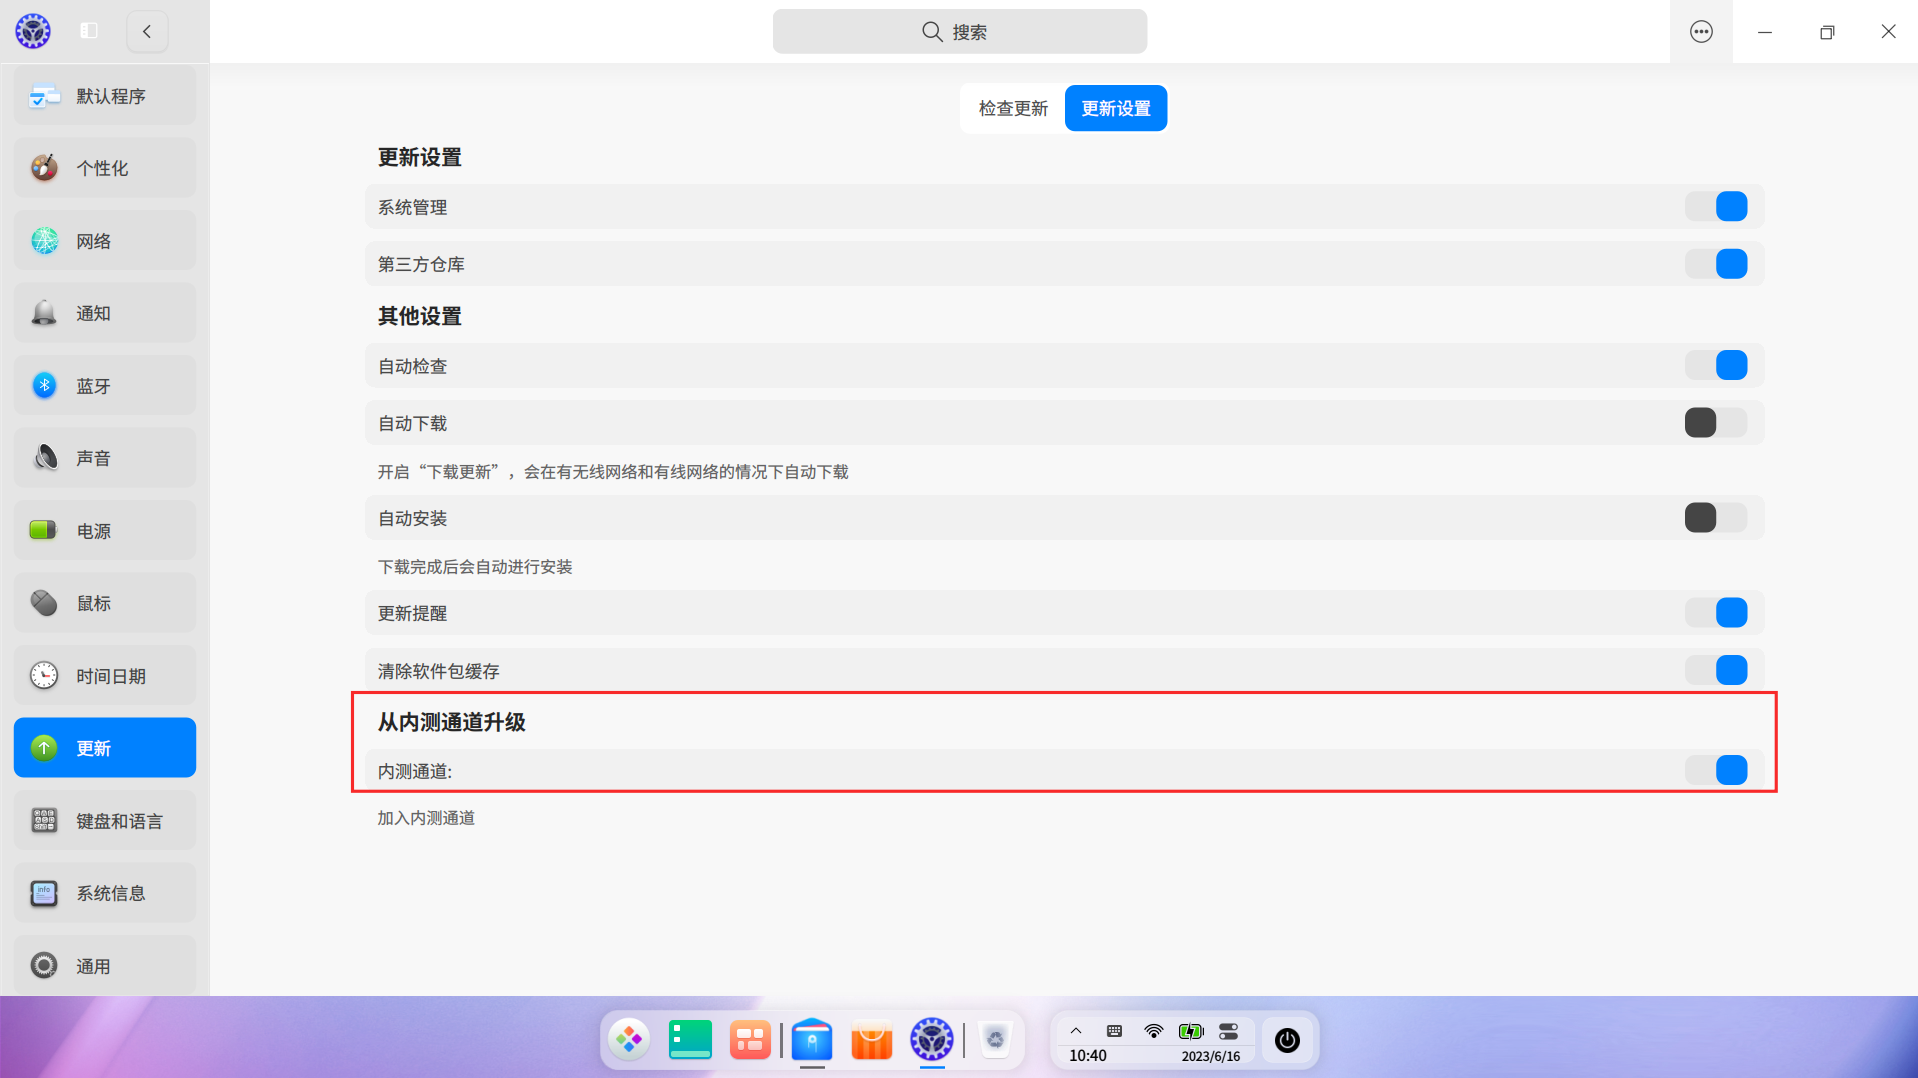Open 系统信息 system info
This screenshot has width=1918, height=1078.
(x=104, y=892)
